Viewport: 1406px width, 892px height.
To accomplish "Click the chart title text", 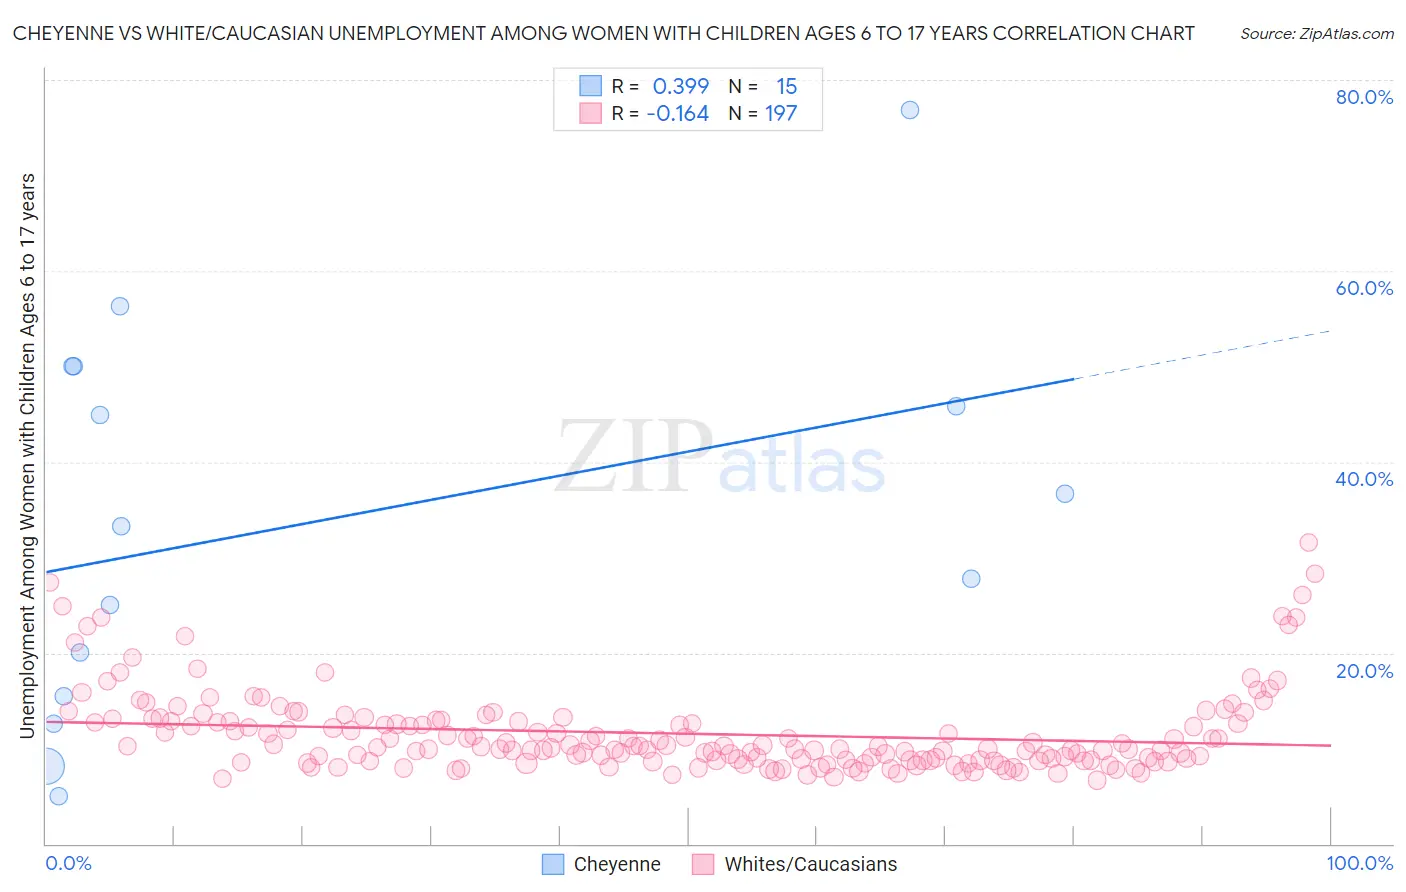I will pyautogui.click(x=603, y=33).
